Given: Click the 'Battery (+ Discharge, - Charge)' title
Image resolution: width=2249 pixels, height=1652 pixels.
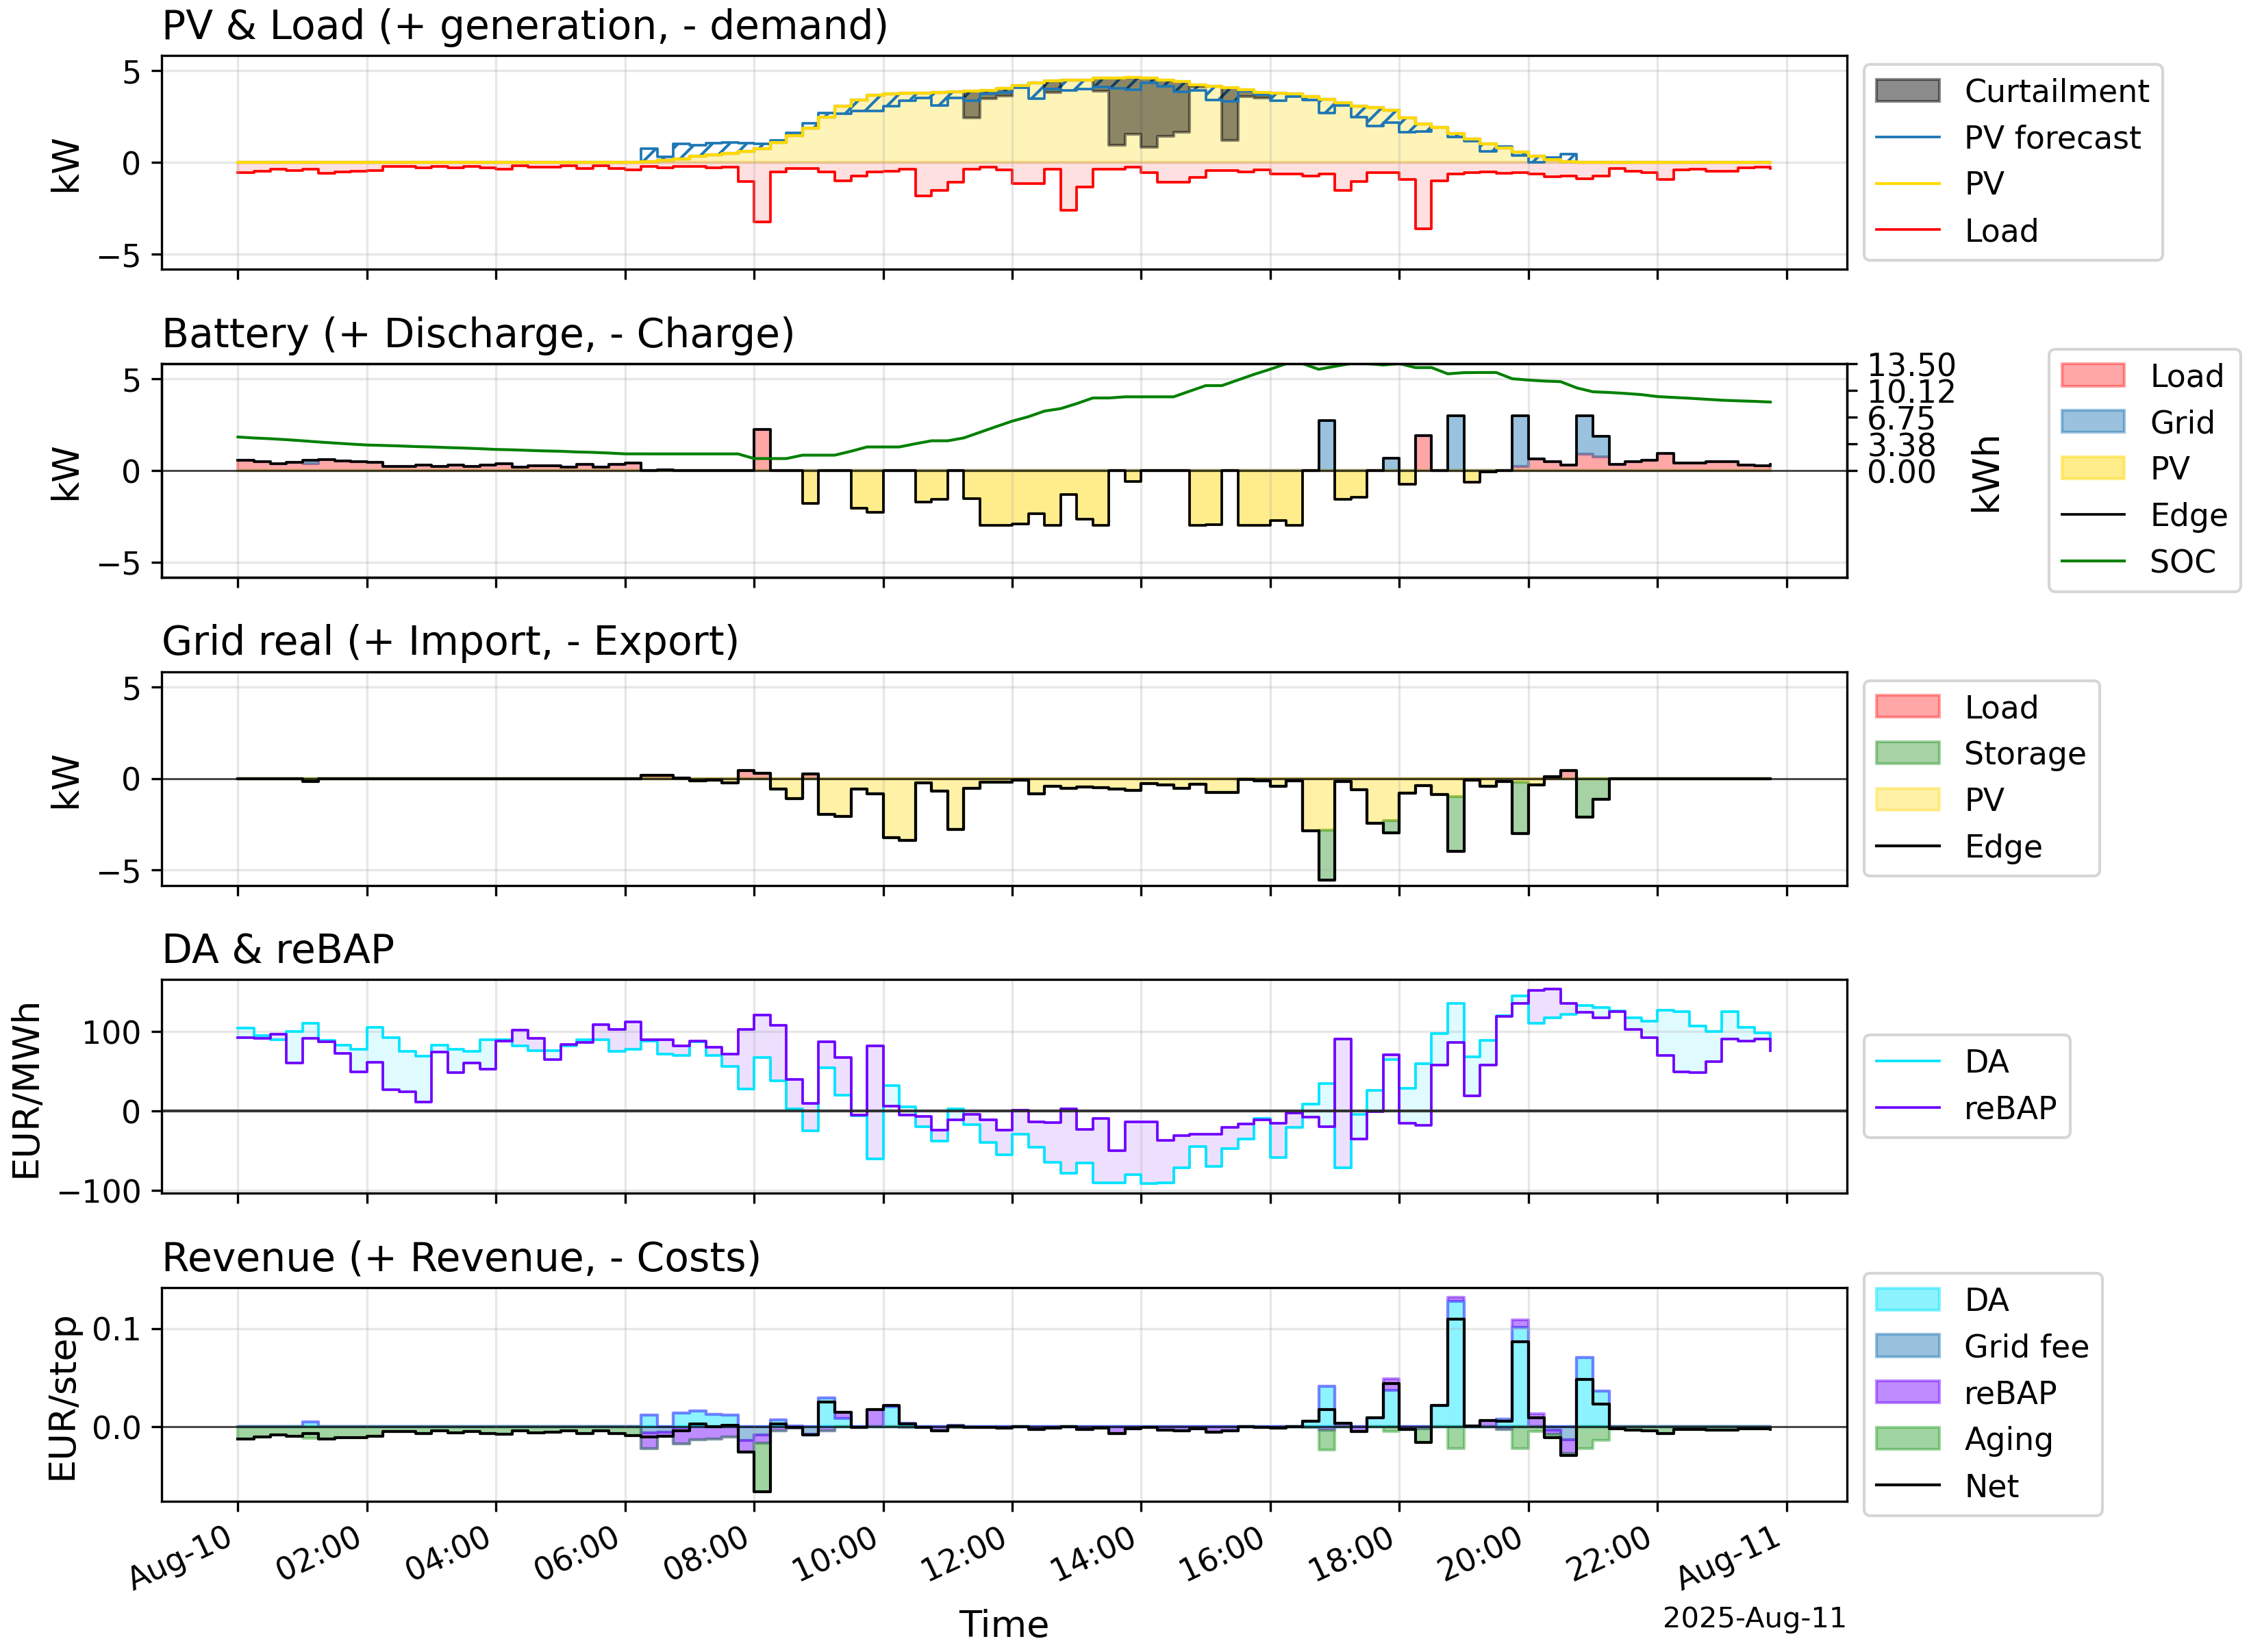Looking at the screenshot, I should pyautogui.click(x=478, y=334).
